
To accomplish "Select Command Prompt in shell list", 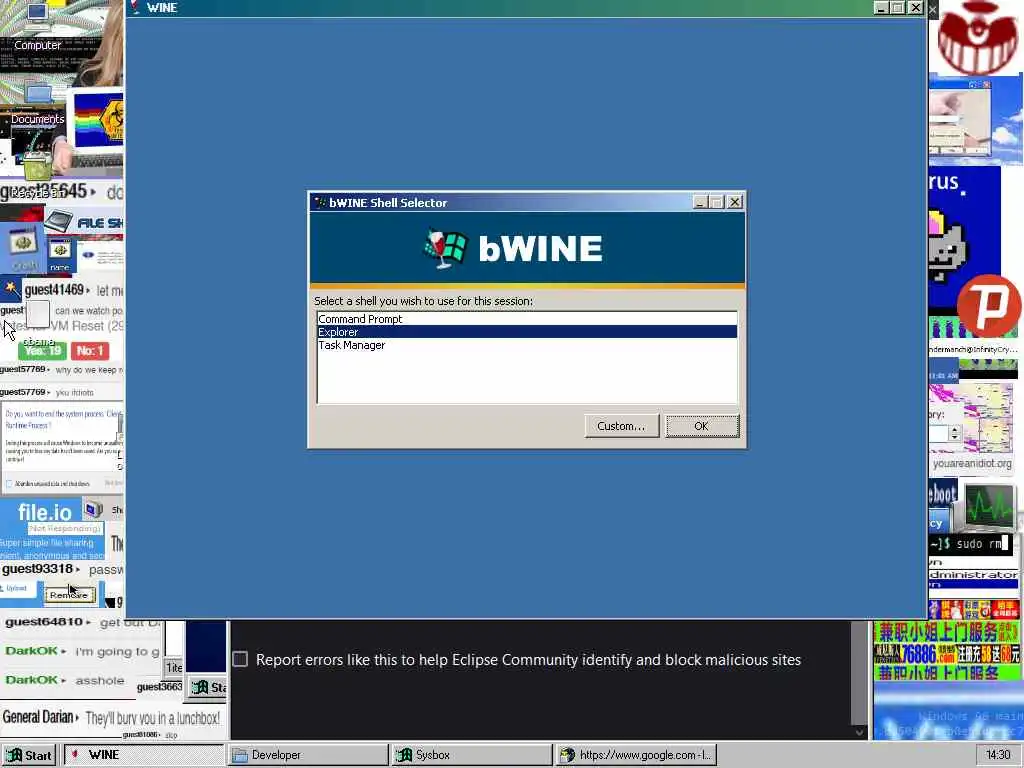I will click(x=527, y=319).
